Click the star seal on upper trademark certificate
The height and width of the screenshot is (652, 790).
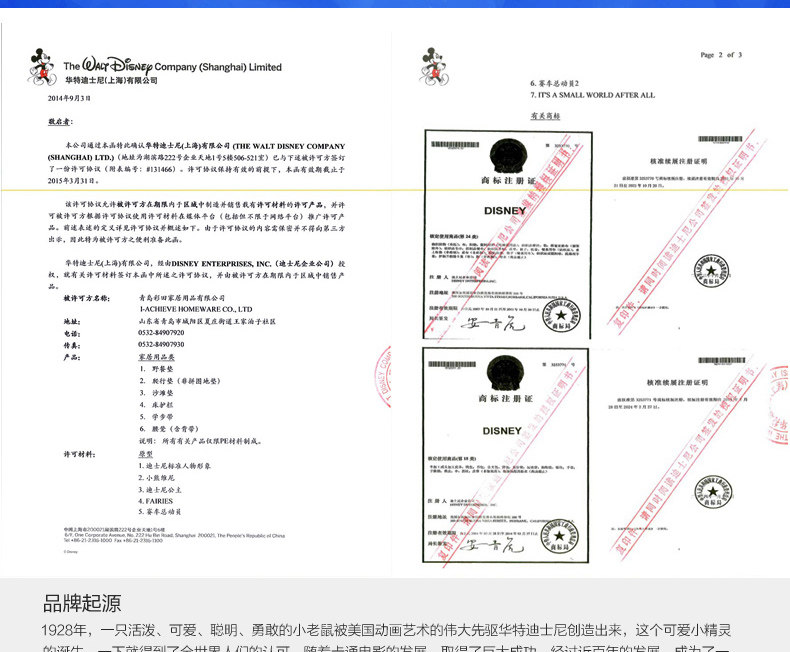coord(561,315)
